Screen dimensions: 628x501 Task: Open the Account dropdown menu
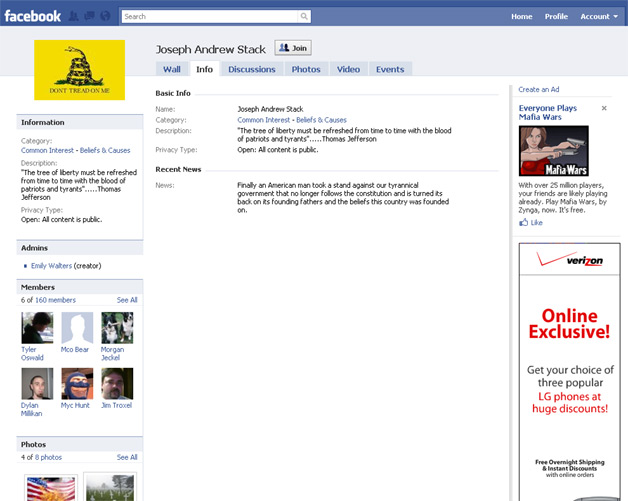pos(599,16)
